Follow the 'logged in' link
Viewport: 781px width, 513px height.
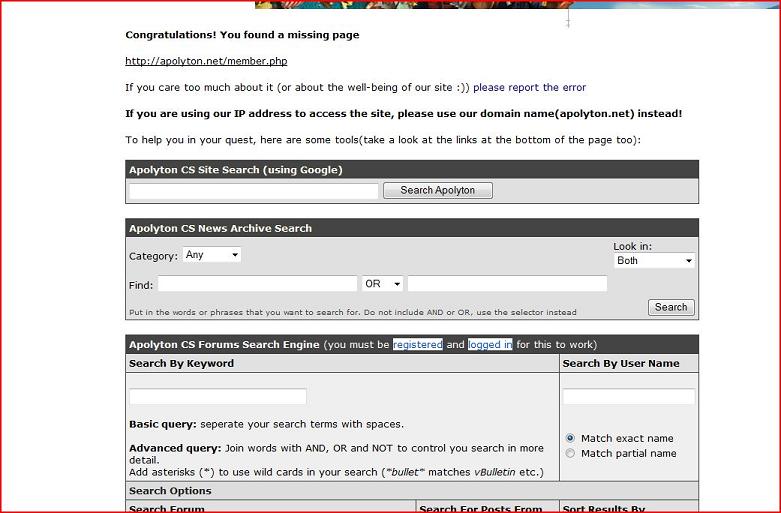(x=490, y=344)
